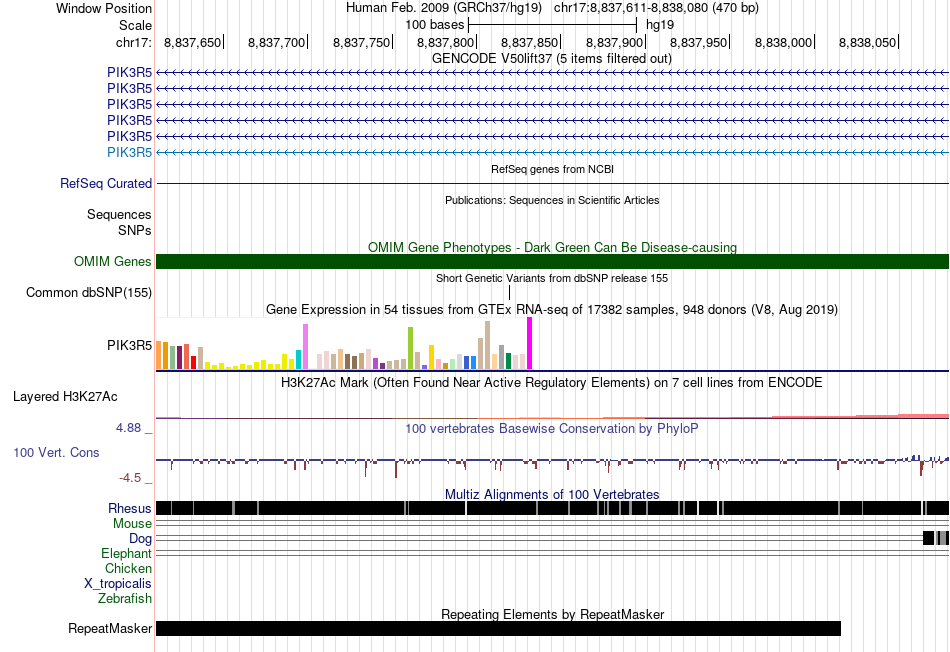Screen dimensions: 950x652
Task: Click the violet GTEx expression bar
Action: 305,347
